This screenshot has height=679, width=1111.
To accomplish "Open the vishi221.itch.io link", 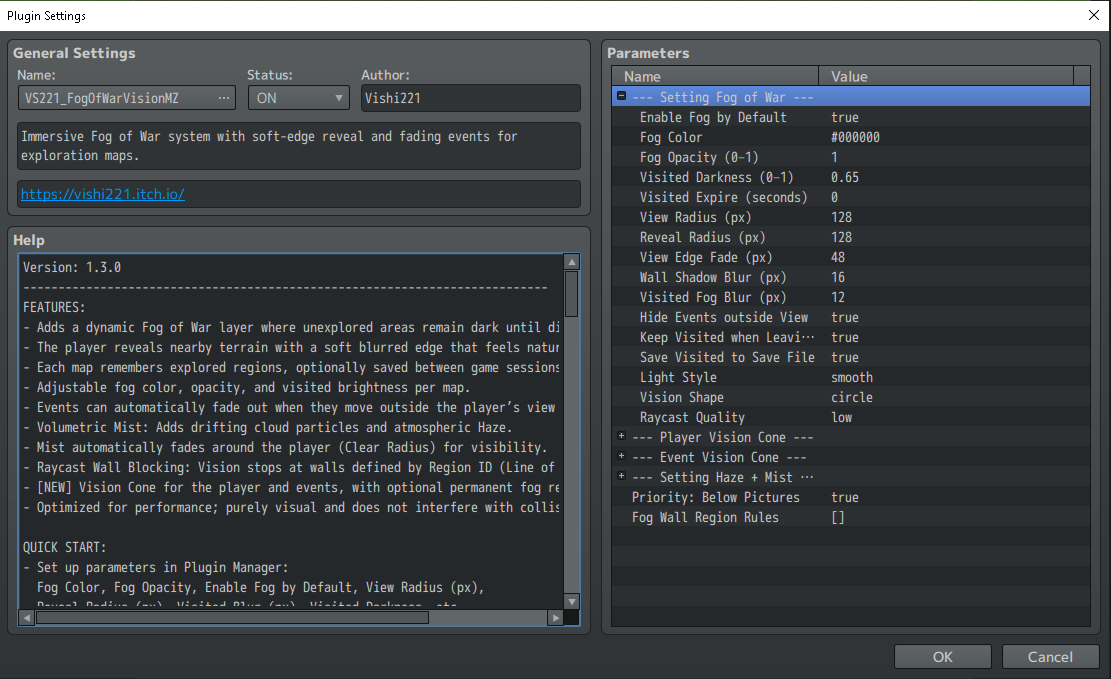I will [103, 194].
